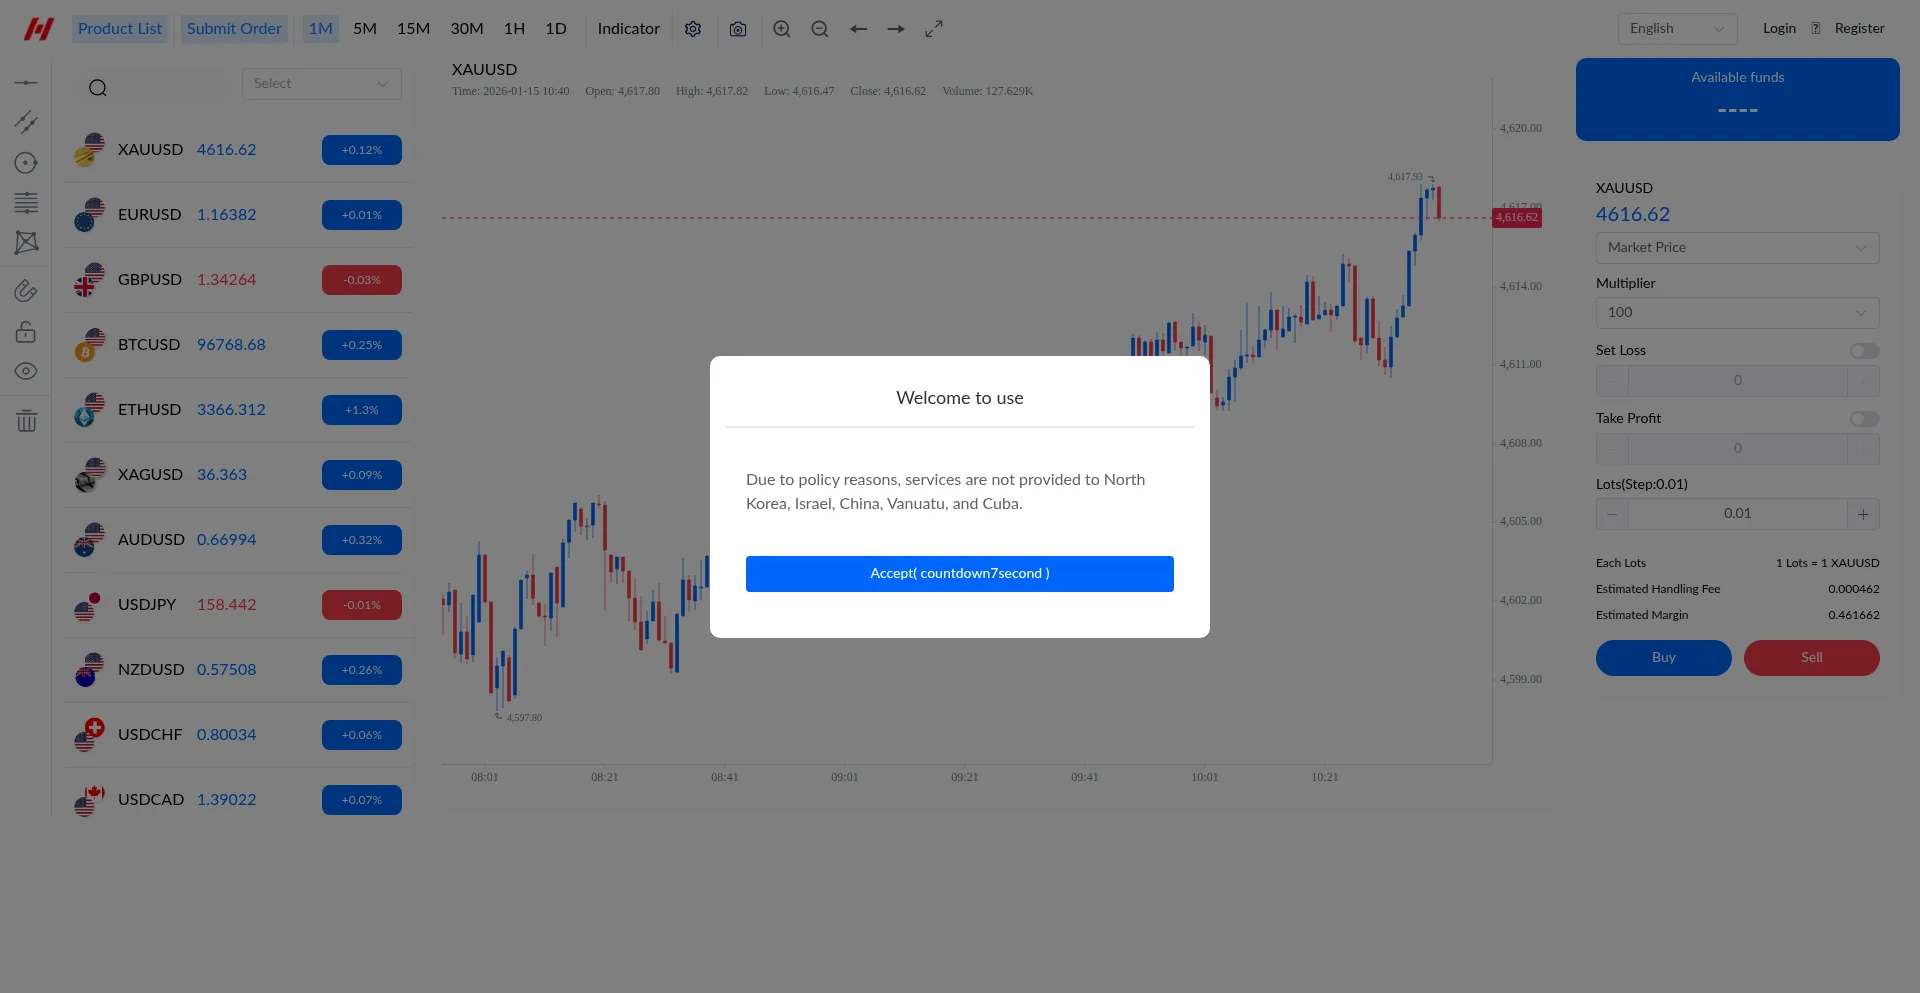Screen dimensions: 1920x993
Task: Toggle drawings visibility eye icon
Action: pyautogui.click(x=26, y=371)
